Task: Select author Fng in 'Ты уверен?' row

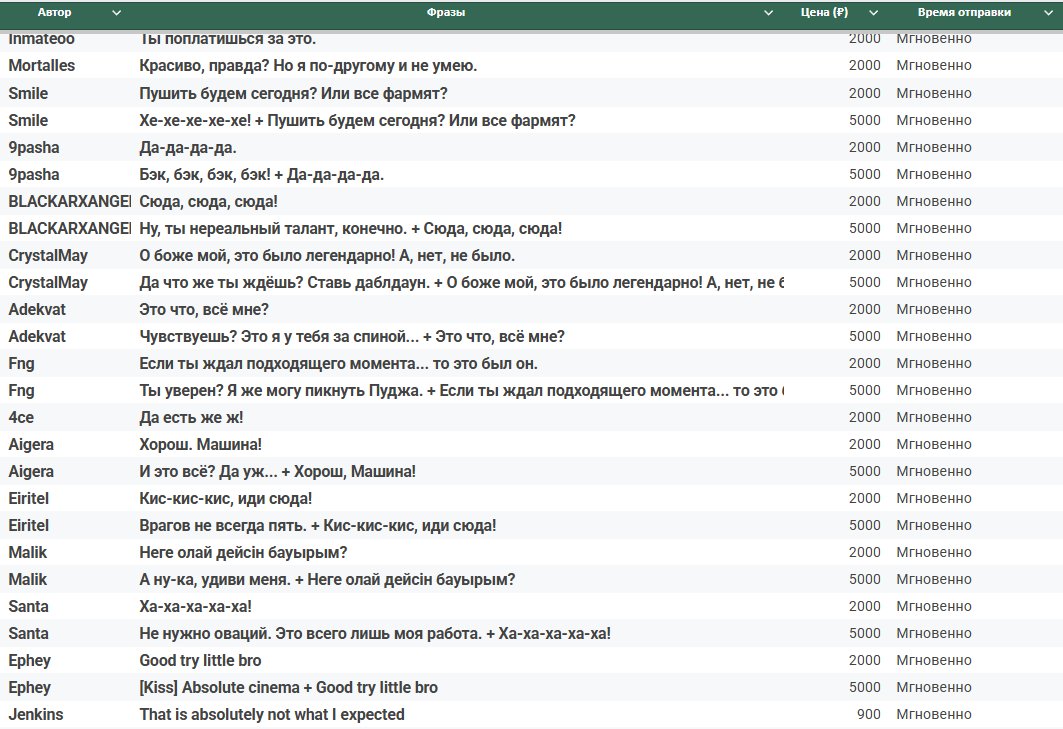Action: pyautogui.click(x=21, y=391)
